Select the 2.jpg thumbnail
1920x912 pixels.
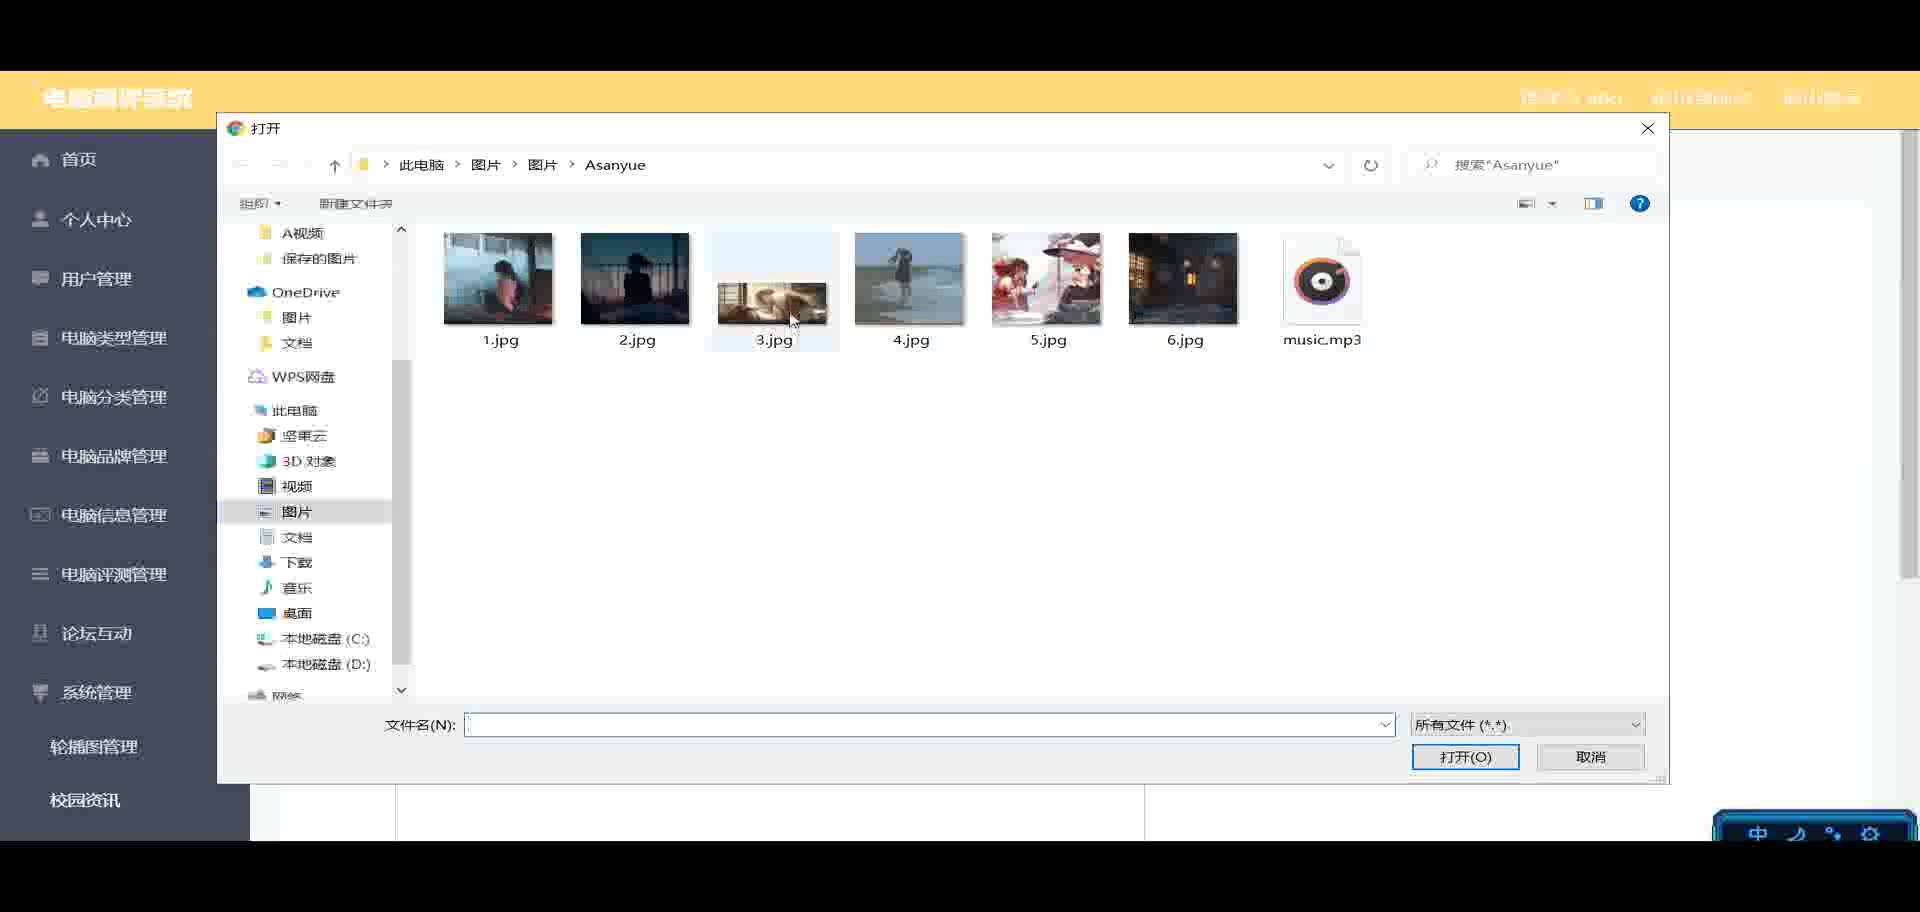635,279
